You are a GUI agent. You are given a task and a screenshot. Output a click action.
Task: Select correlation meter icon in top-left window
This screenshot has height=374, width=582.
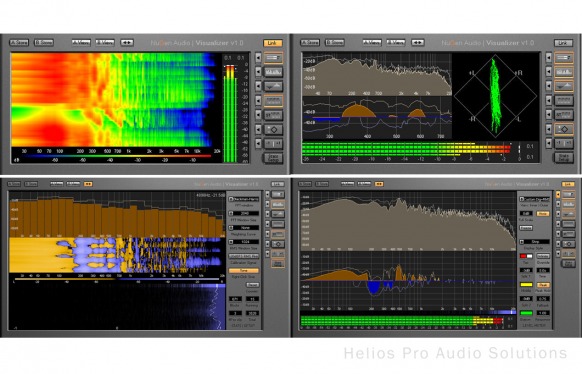click(x=273, y=143)
